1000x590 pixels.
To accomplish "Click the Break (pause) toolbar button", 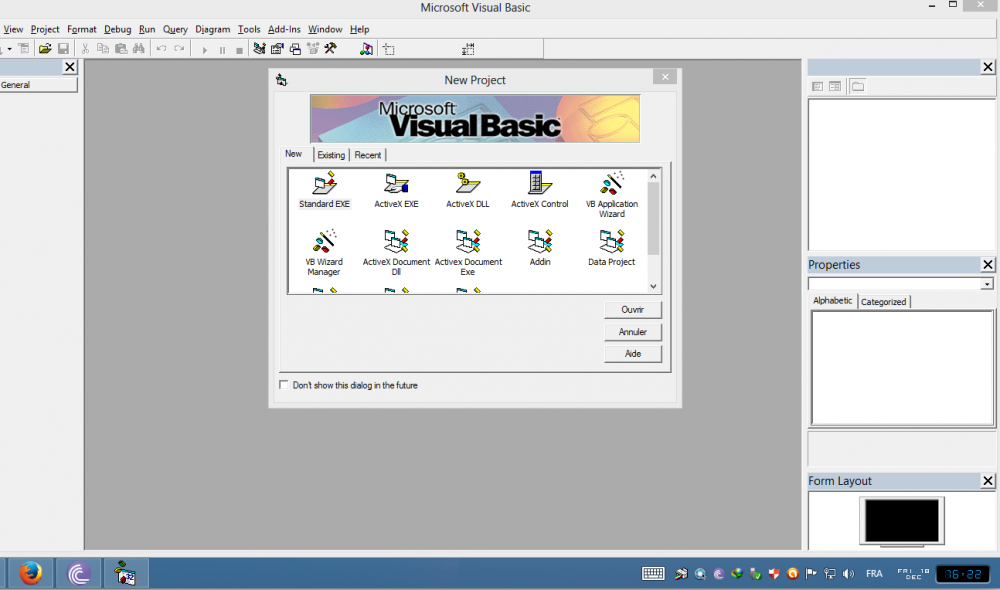I will click(x=222, y=50).
